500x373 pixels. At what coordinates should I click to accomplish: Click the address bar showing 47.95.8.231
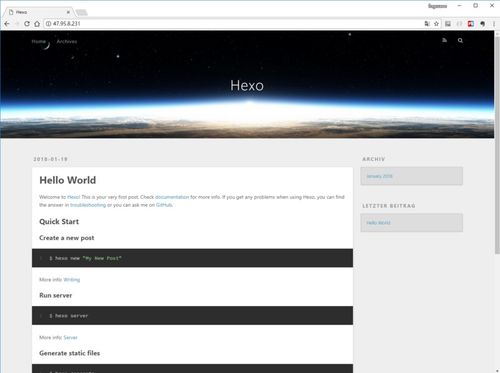point(233,24)
